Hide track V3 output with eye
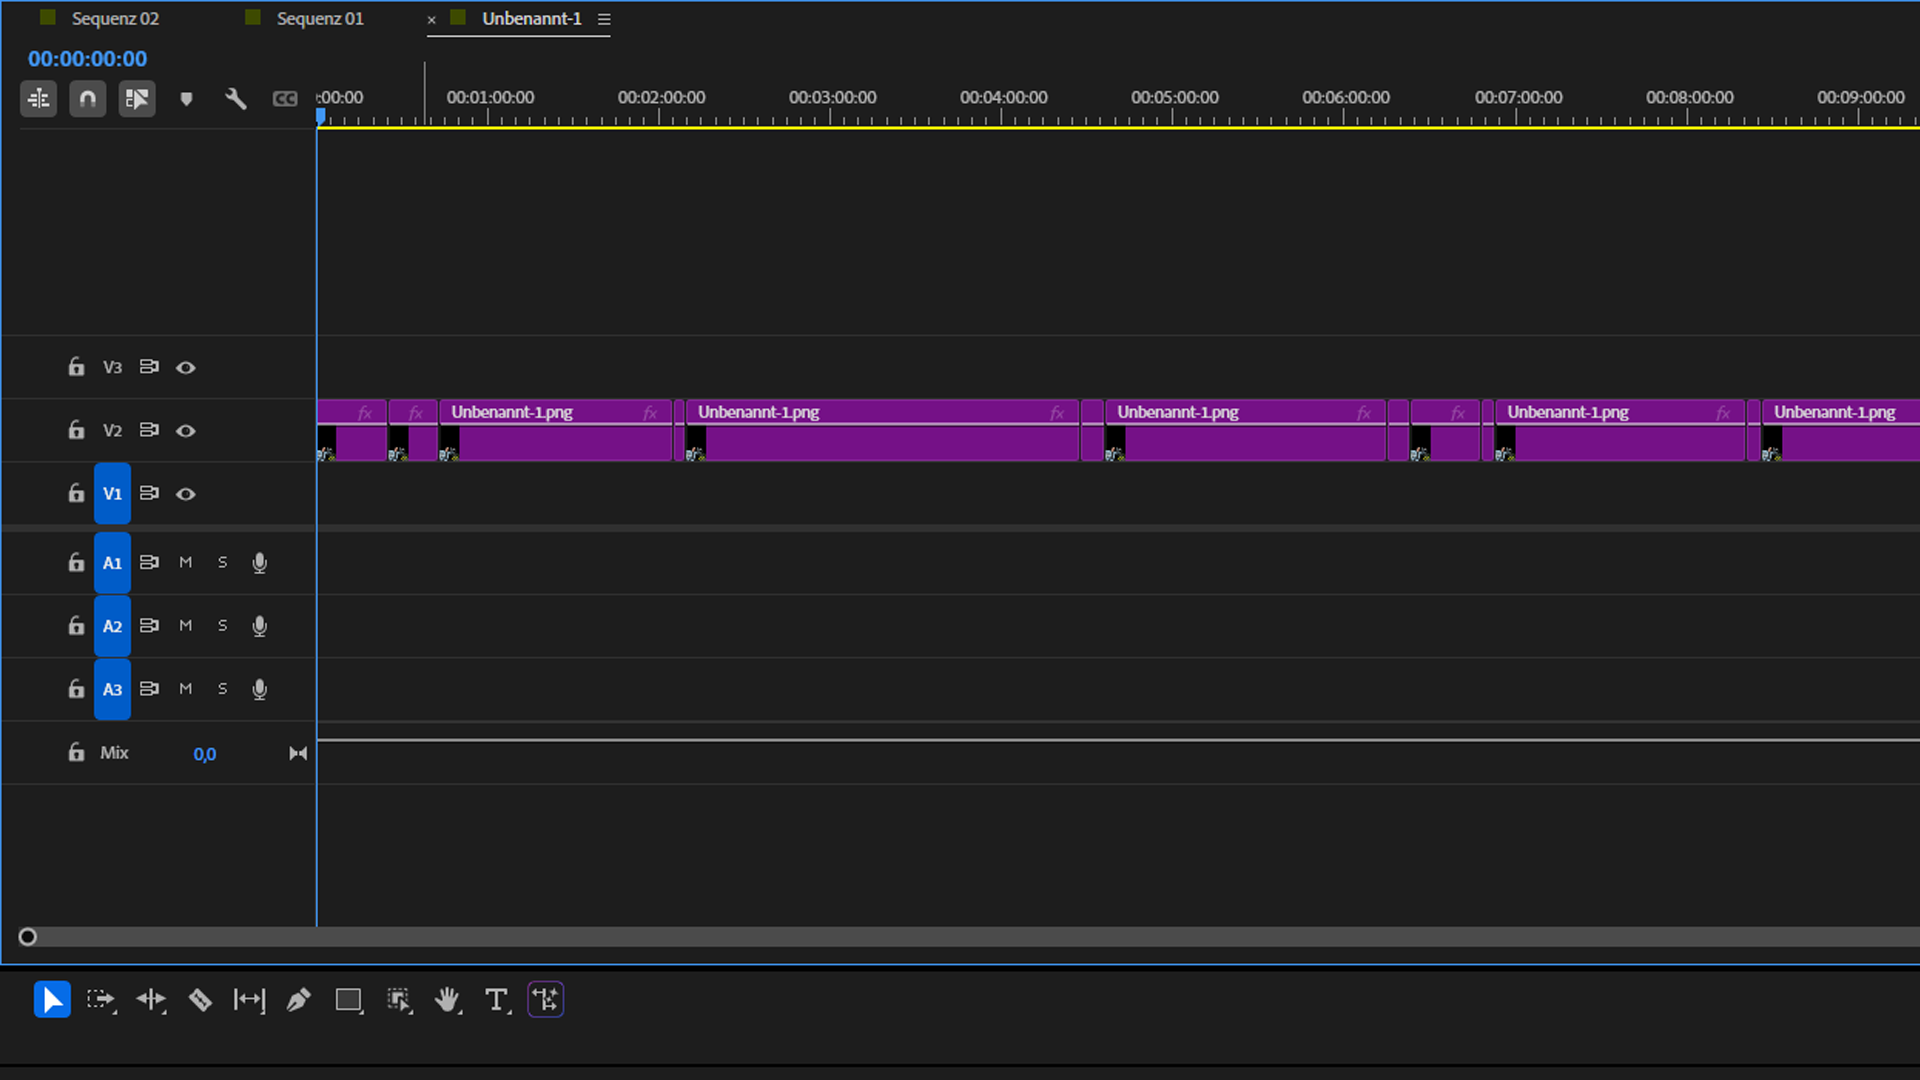 click(x=186, y=368)
